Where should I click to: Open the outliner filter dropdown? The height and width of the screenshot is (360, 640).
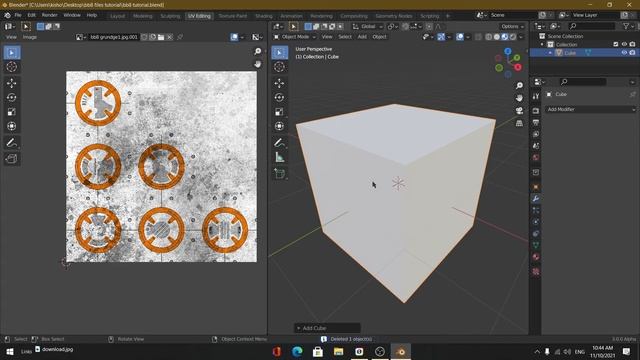pos(628,26)
